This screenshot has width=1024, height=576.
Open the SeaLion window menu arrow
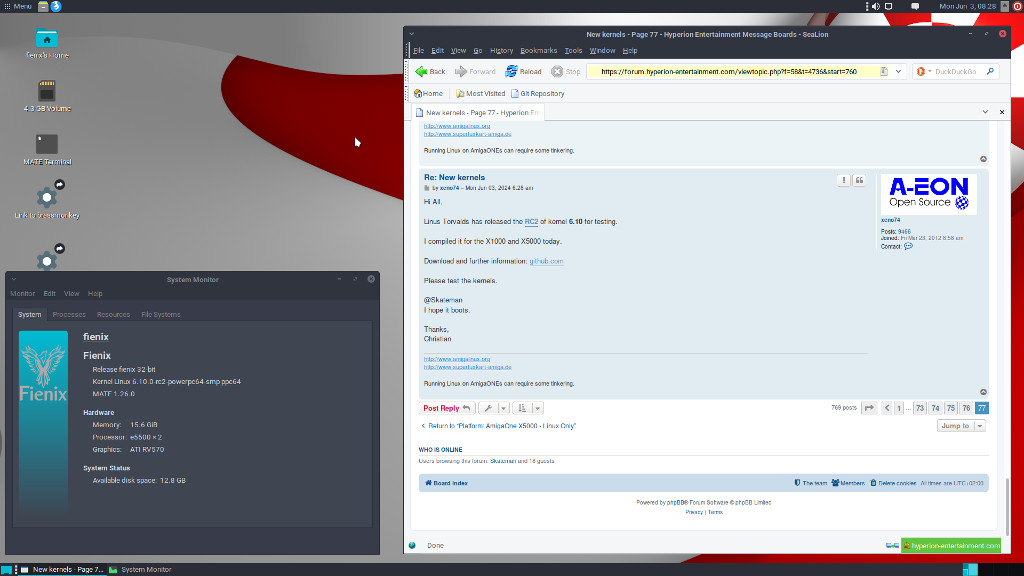pyautogui.click(x=411, y=34)
